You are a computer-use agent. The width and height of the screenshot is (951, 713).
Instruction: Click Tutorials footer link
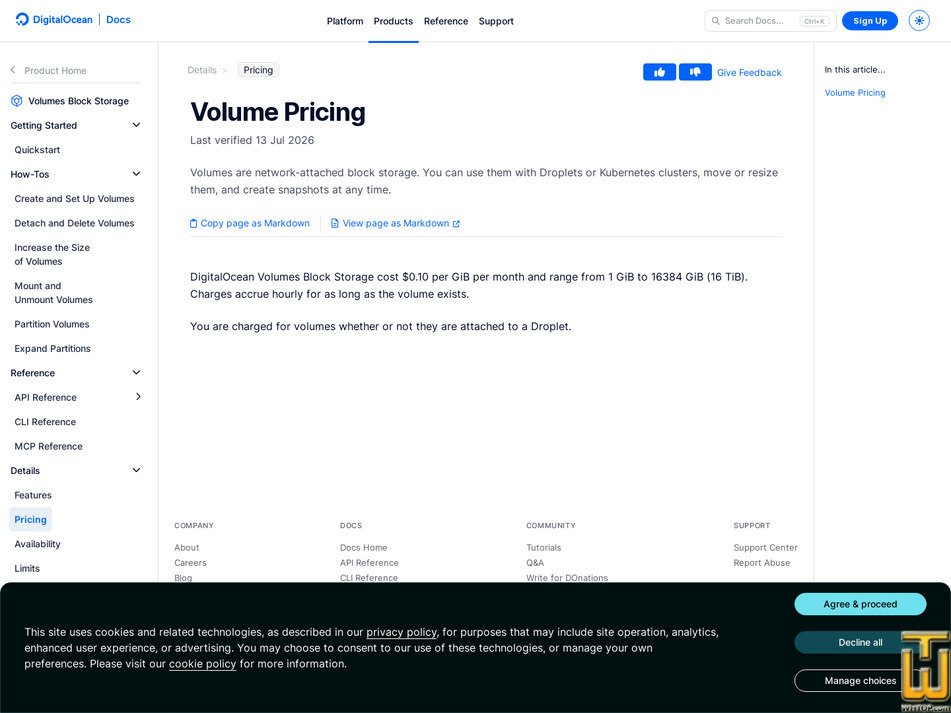click(x=543, y=547)
